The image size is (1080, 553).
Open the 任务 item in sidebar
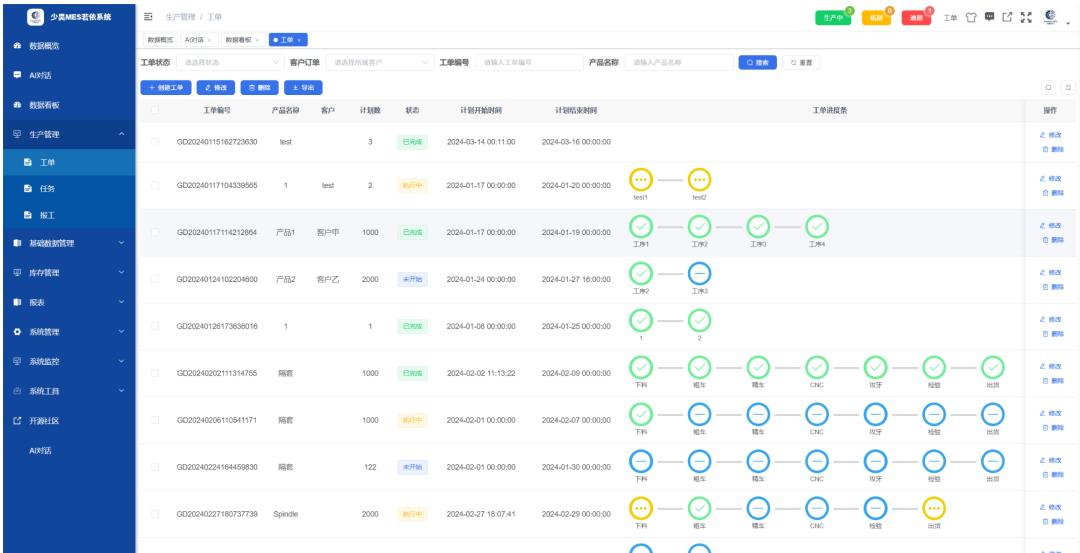point(68,189)
